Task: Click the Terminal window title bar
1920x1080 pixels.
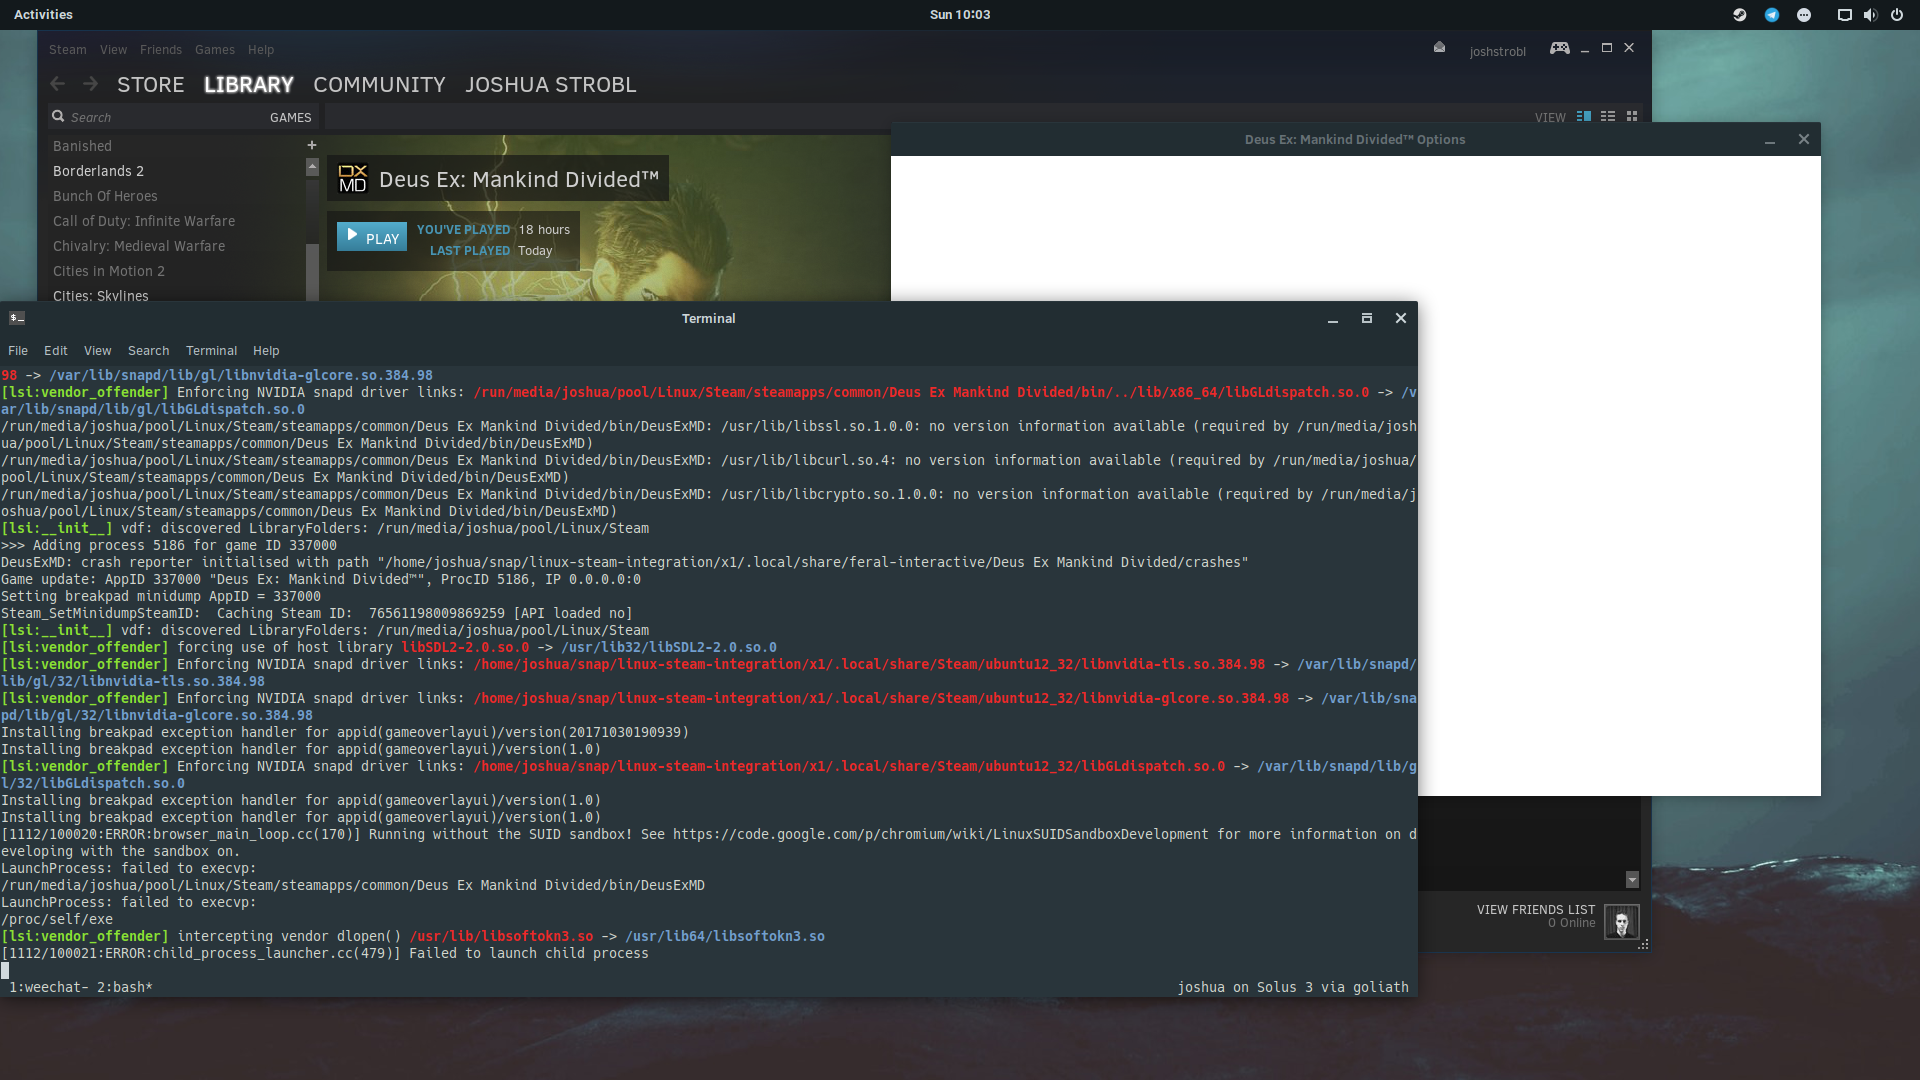Action: pyautogui.click(x=708, y=318)
